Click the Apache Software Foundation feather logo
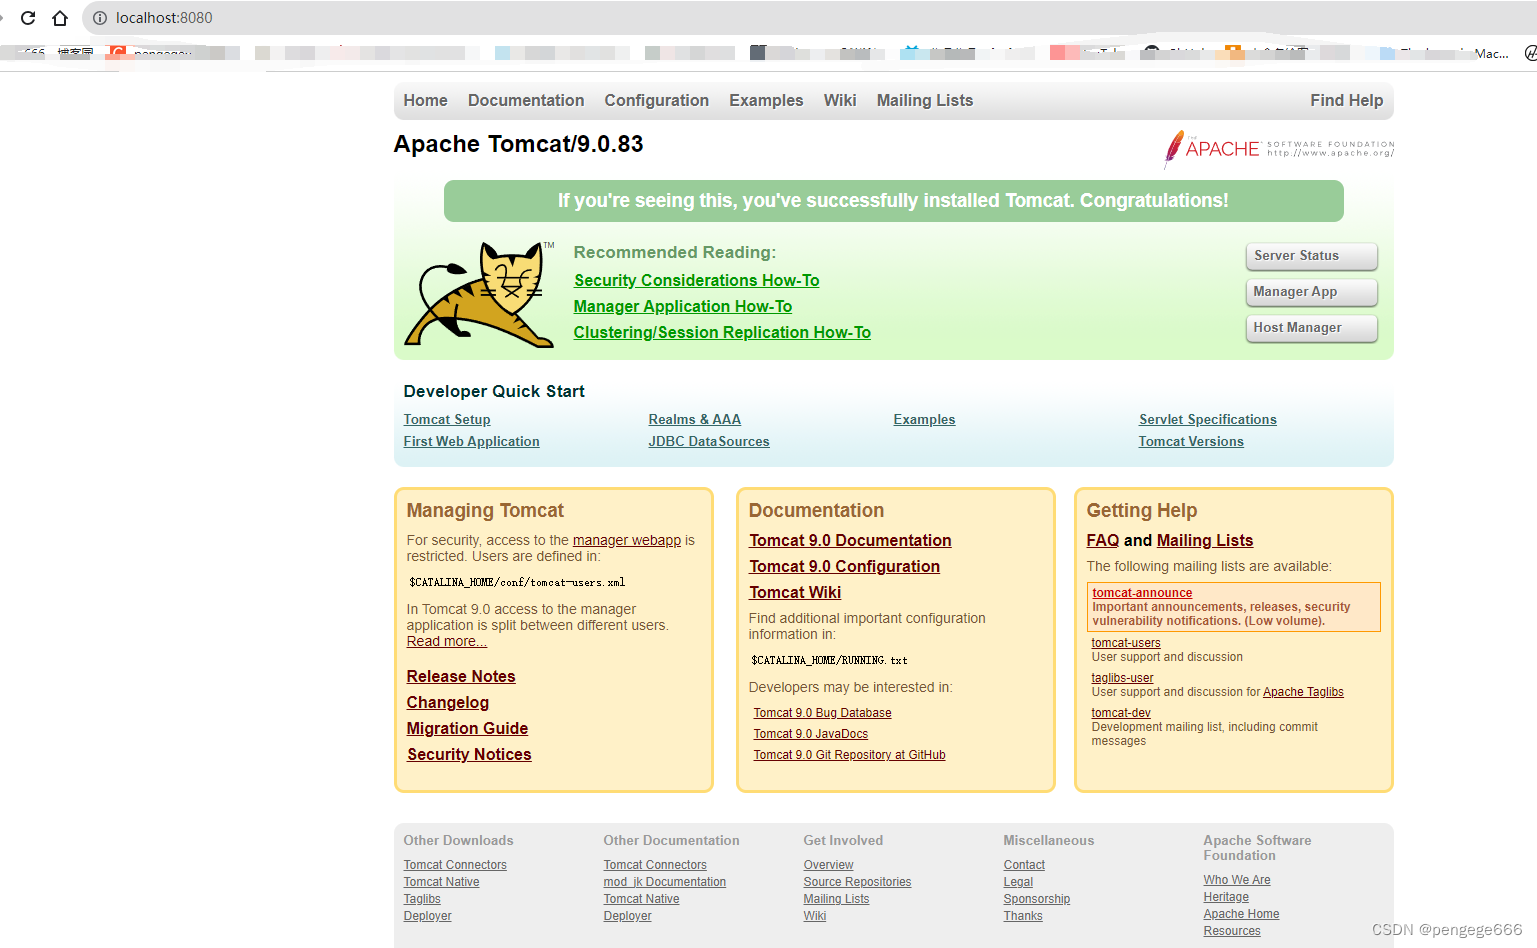Screen dimensions: 1537x948 (x=1279, y=149)
